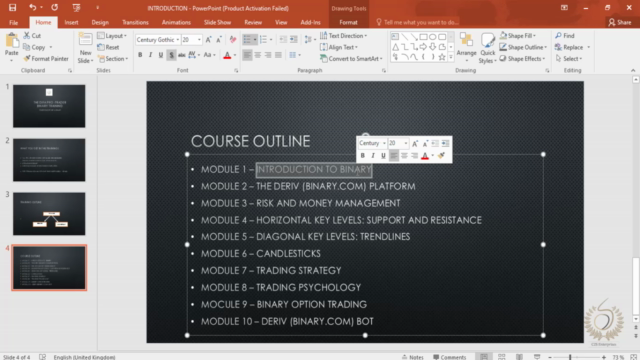Toggle Underline in the ribbon Font group

tap(161, 55)
